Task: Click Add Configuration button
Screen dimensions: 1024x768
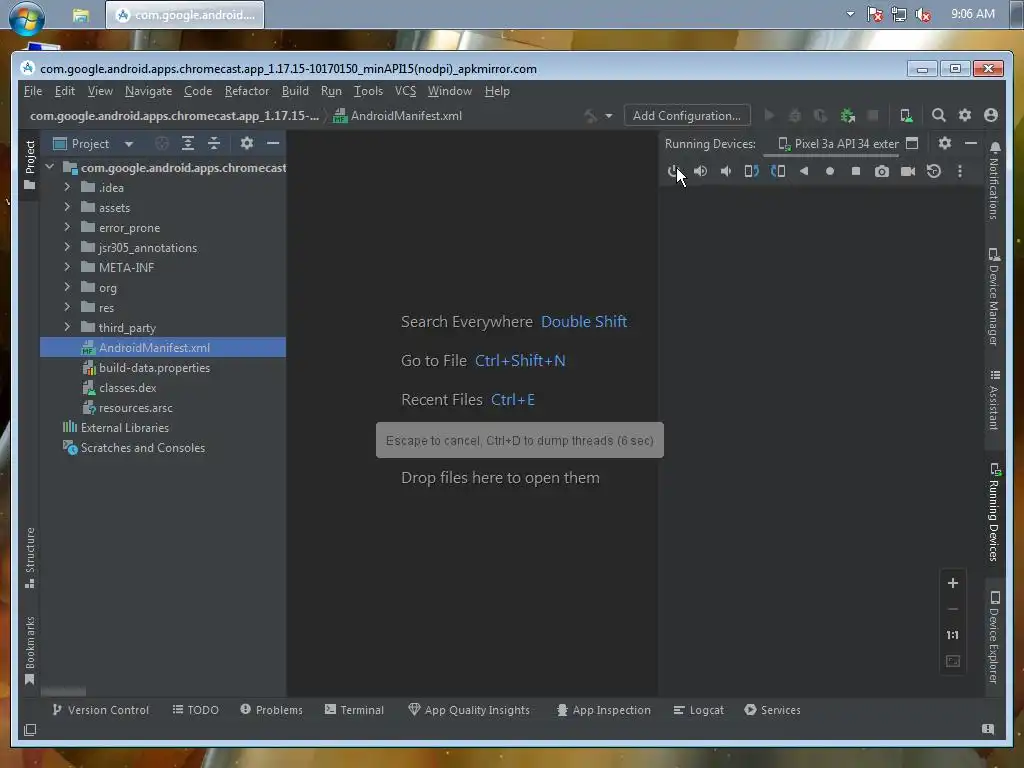Action: (x=686, y=116)
